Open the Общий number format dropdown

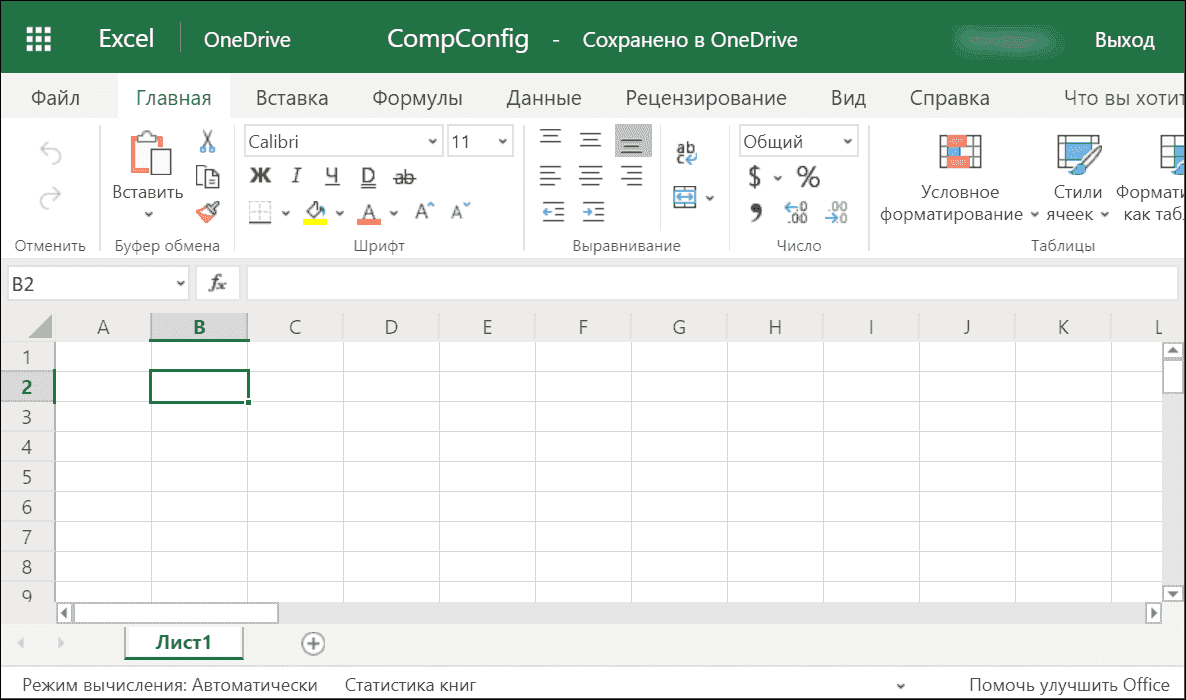pos(798,140)
